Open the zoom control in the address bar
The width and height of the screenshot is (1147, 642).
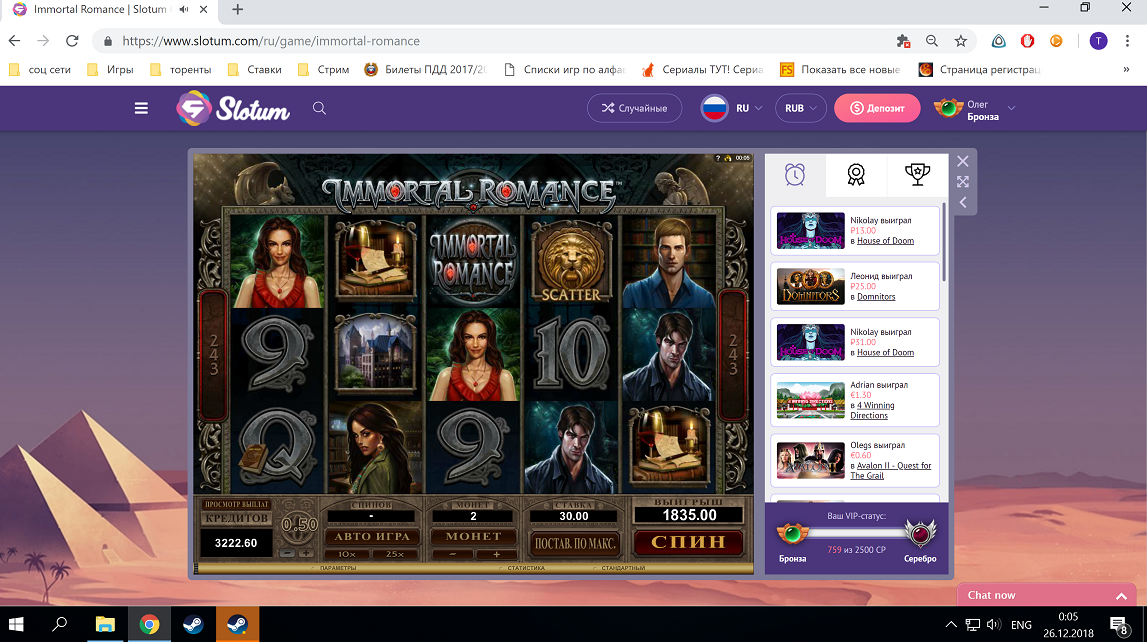click(x=932, y=41)
